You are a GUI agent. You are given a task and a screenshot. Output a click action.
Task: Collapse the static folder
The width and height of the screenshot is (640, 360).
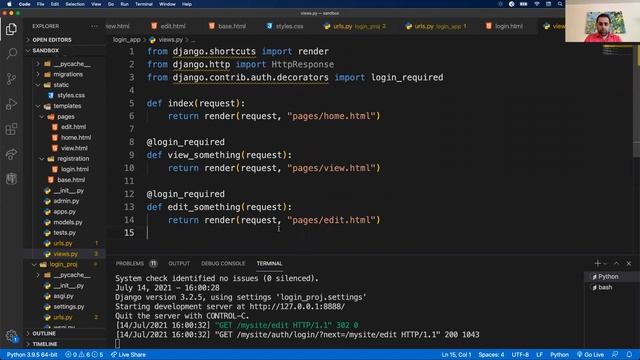pyautogui.click(x=61, y=85)
